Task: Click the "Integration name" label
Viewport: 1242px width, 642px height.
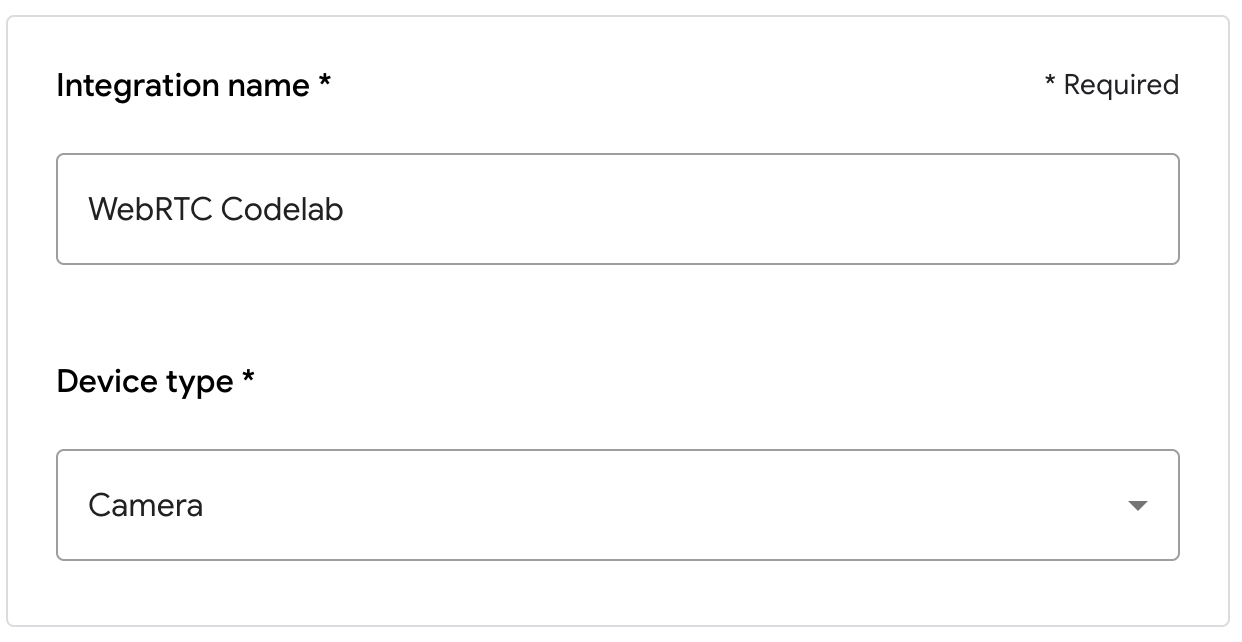Action: click(183, 86)
